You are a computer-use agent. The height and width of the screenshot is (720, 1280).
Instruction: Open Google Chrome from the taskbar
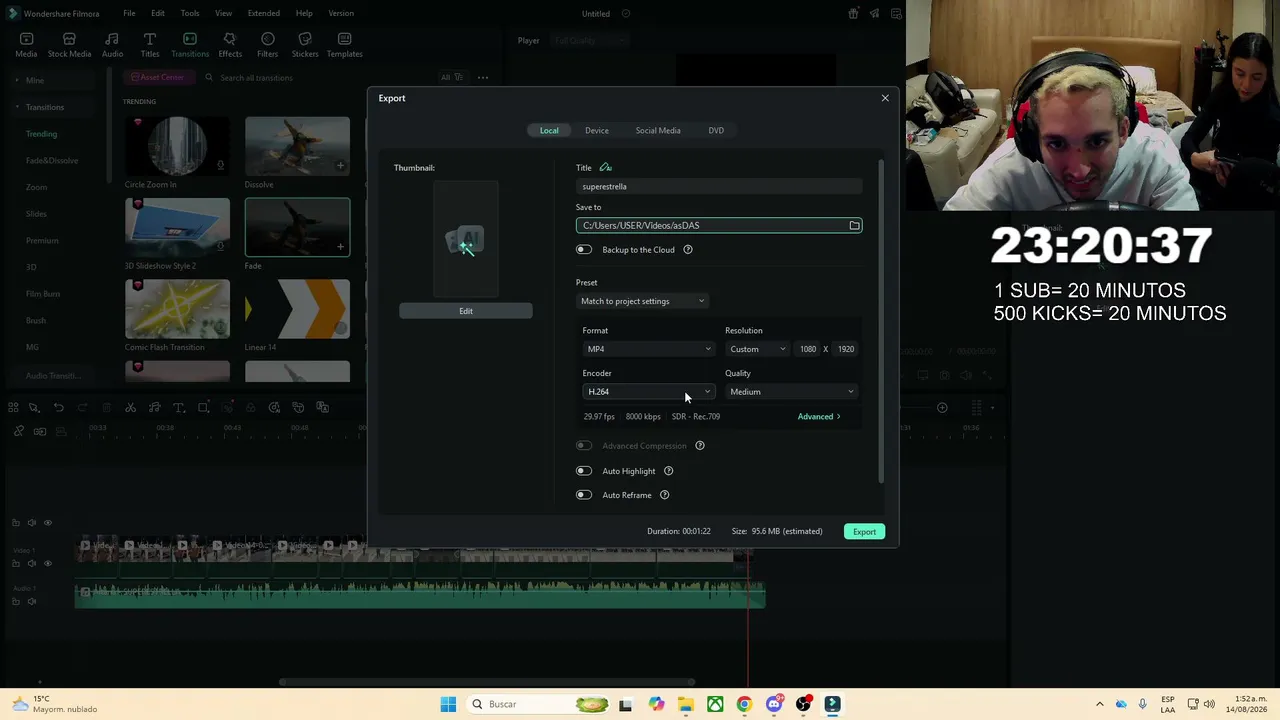[744, 704]
